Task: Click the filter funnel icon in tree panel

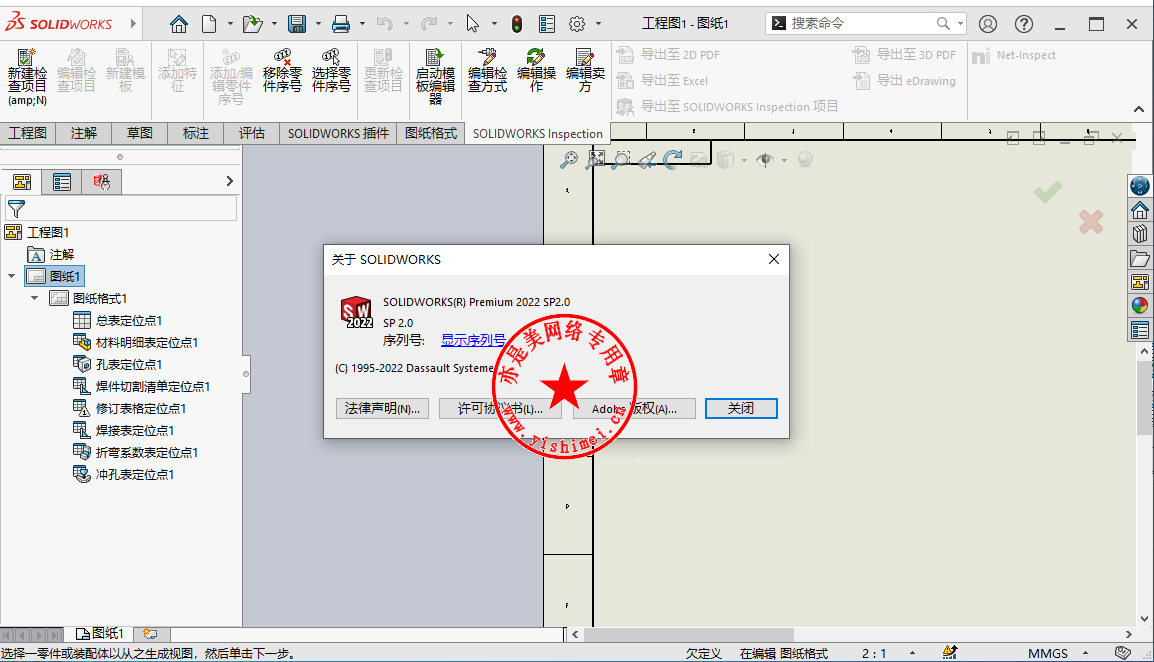Action: pyautogui.click(x=16, y=208)
